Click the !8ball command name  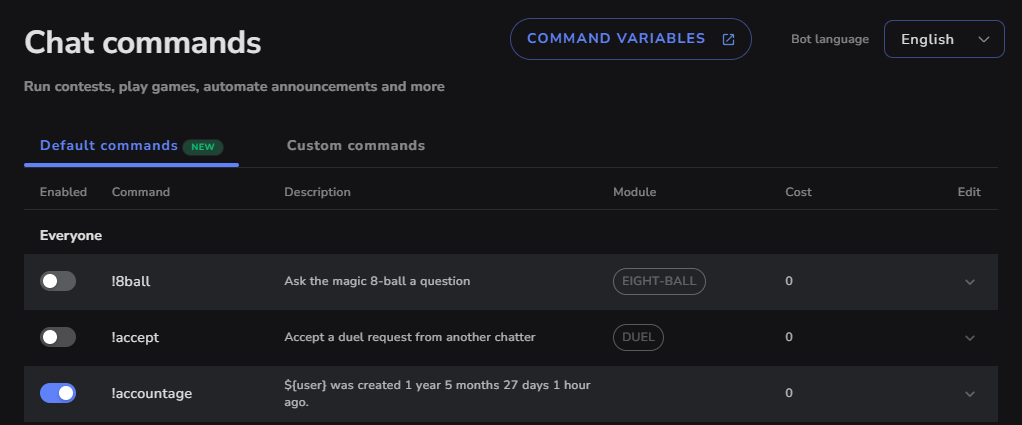[131, 282]
